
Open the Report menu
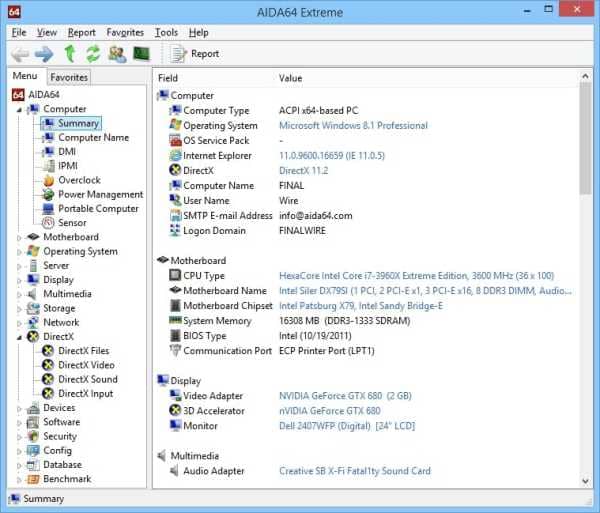click(x=82, y=33)
